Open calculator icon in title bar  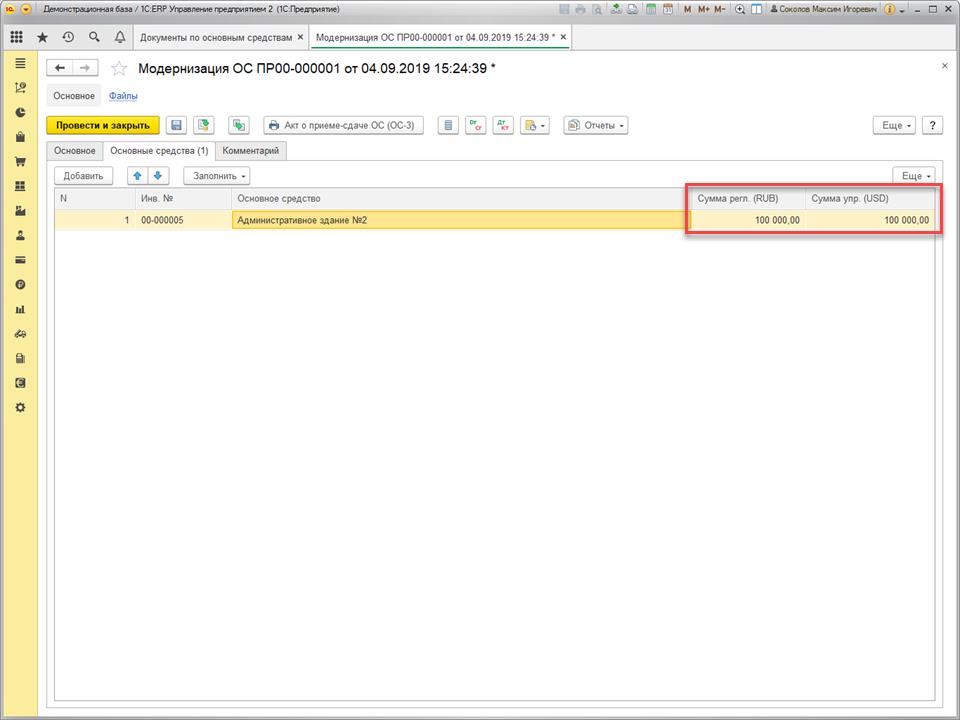point(651,9)
